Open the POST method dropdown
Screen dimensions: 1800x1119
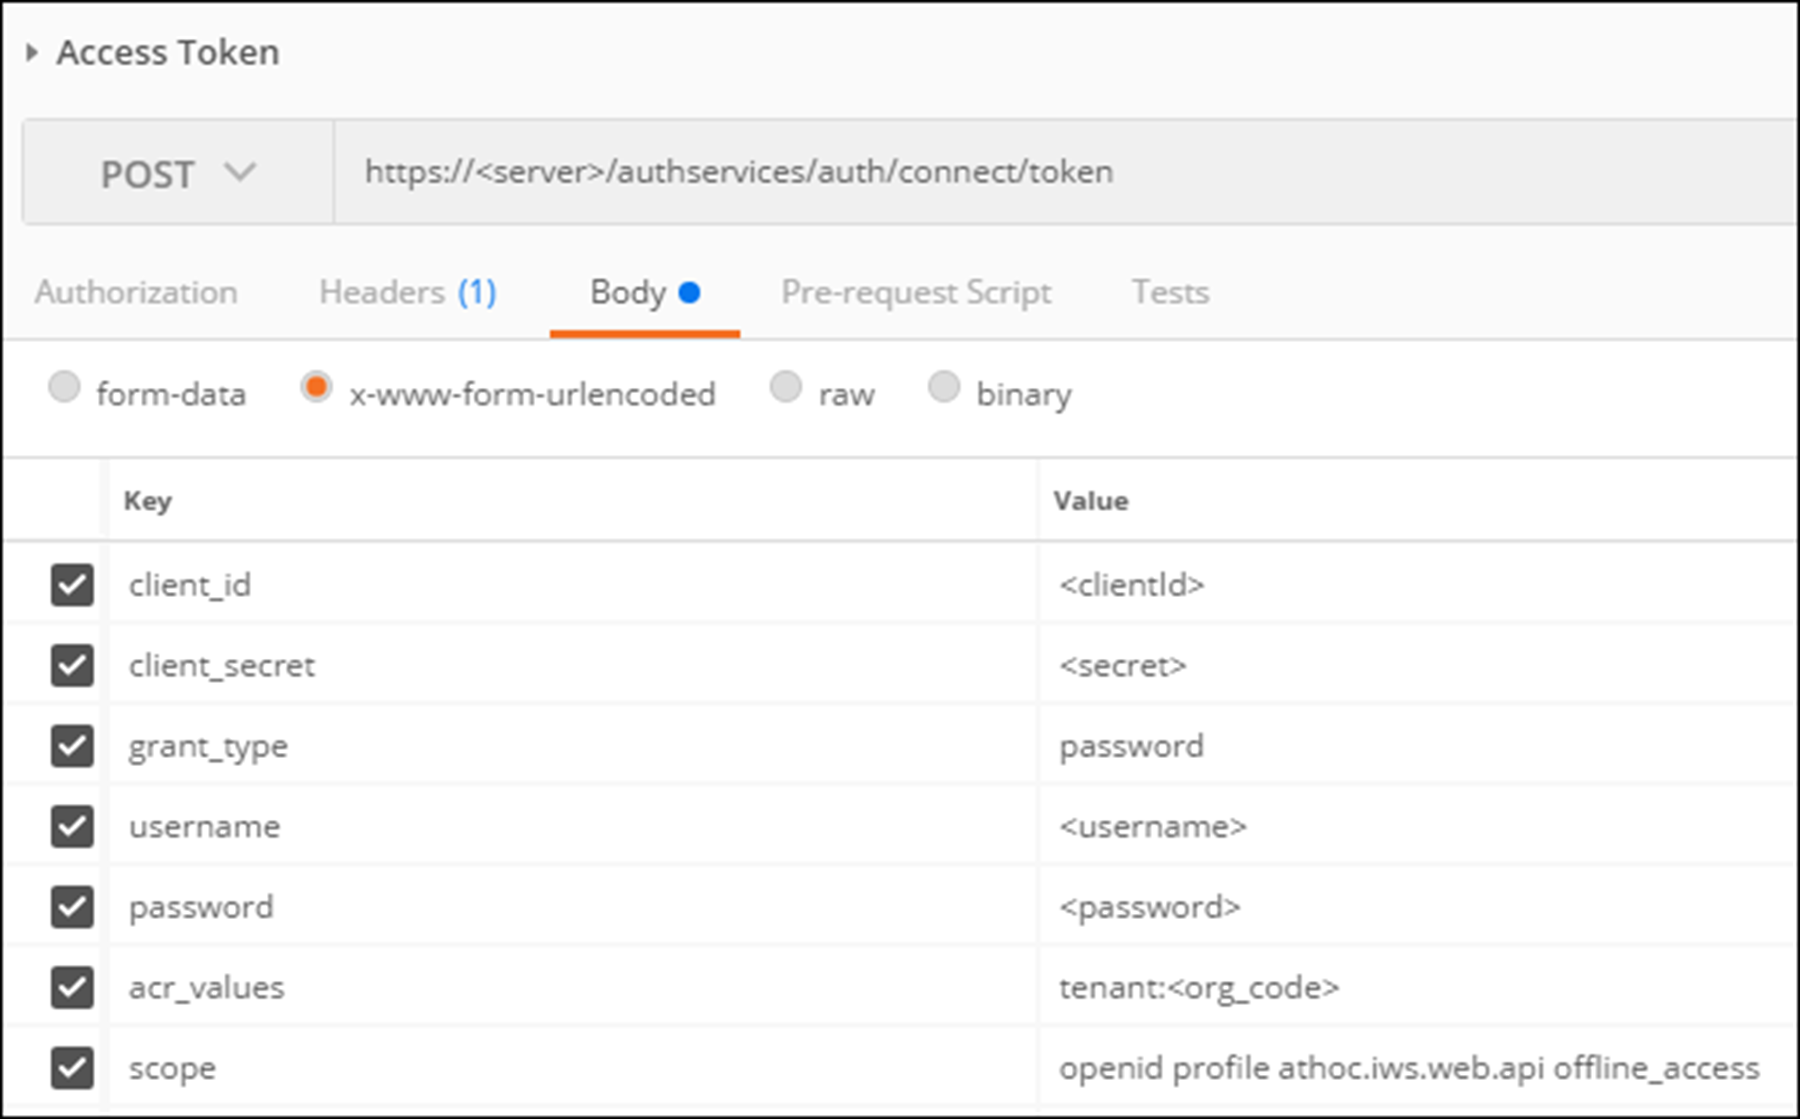coord(178,173)
